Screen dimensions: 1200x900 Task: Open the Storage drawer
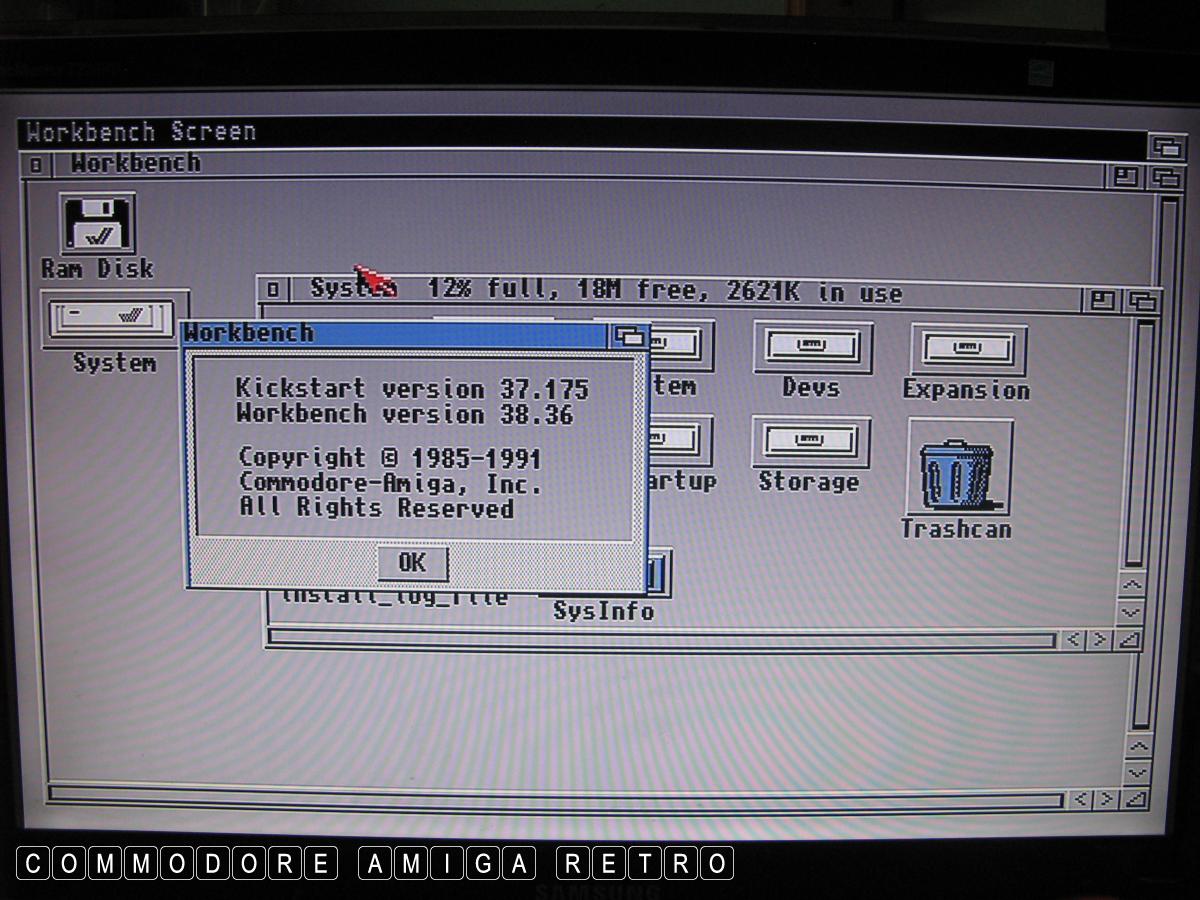click(x=810, y=442)
